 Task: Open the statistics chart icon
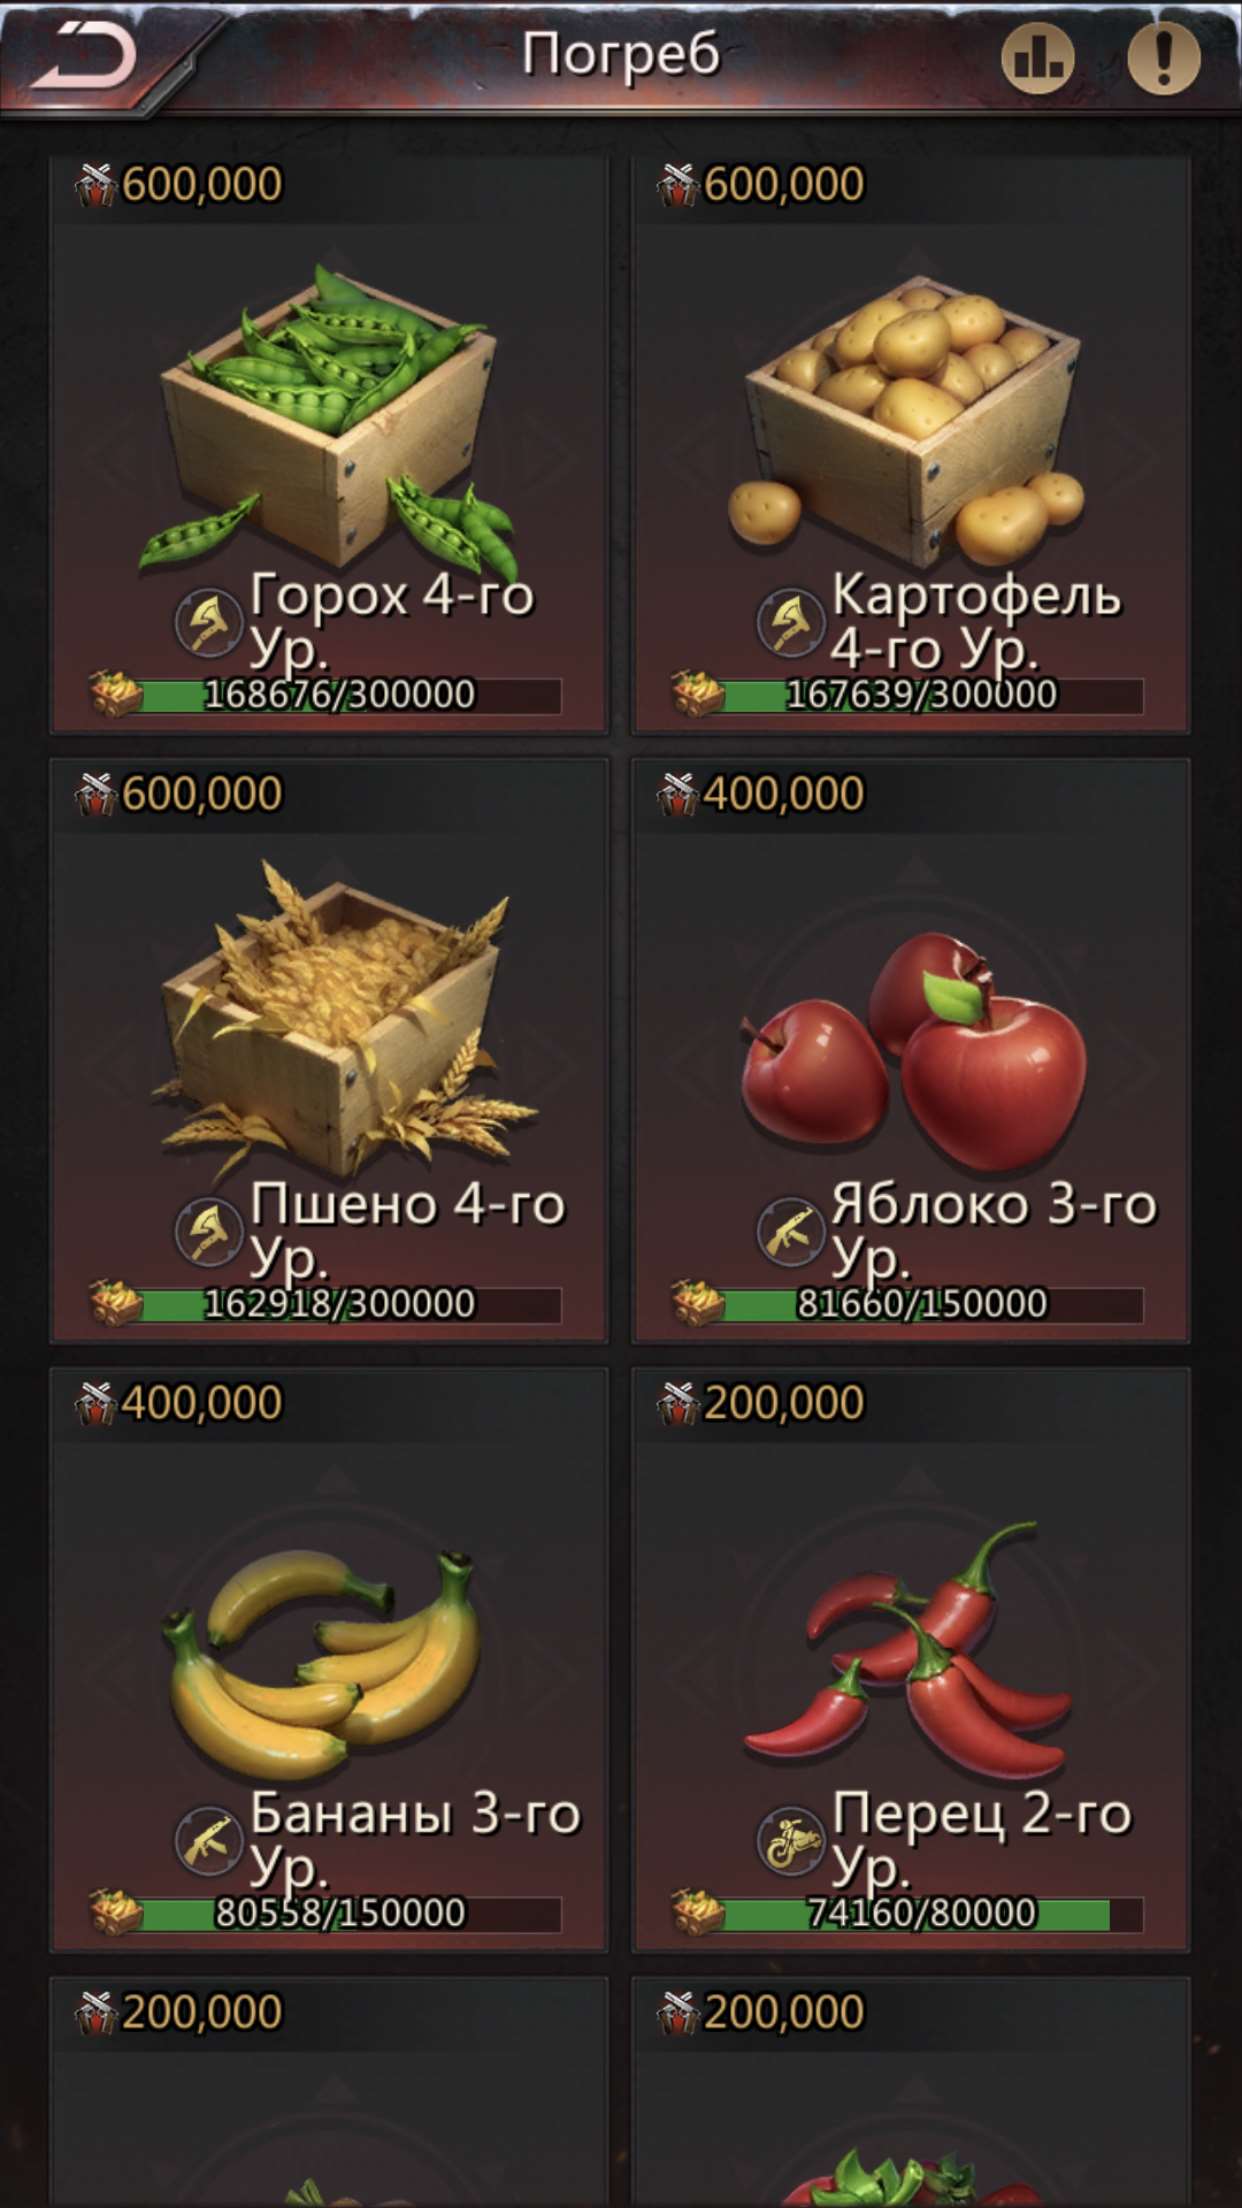(x=1038, y=57)
